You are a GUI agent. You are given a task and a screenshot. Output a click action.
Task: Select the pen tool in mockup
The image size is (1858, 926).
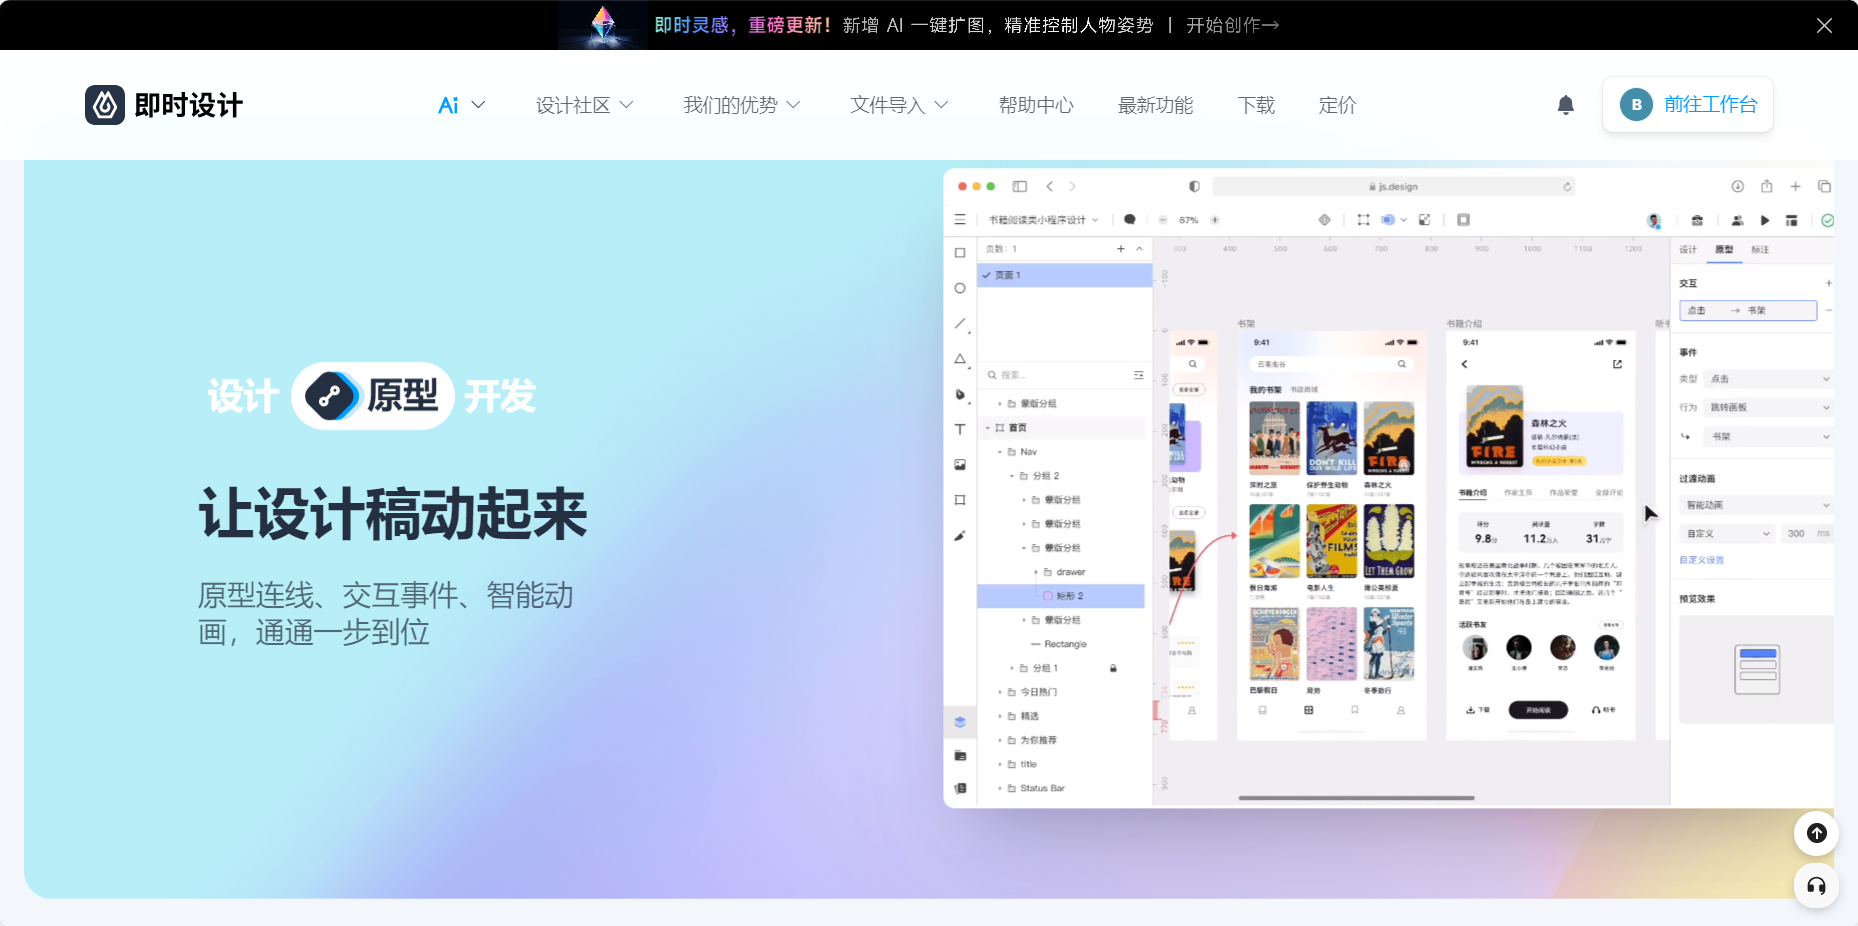pyautogui.click(x=960, y=394)
